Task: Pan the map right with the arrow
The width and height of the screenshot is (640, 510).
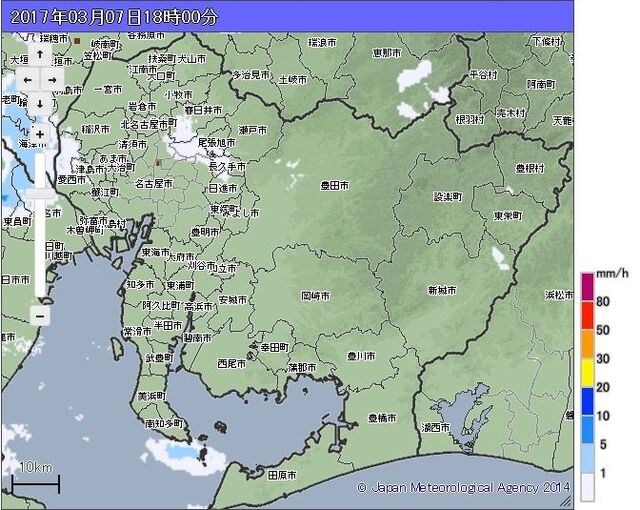Action: point(52,80)
